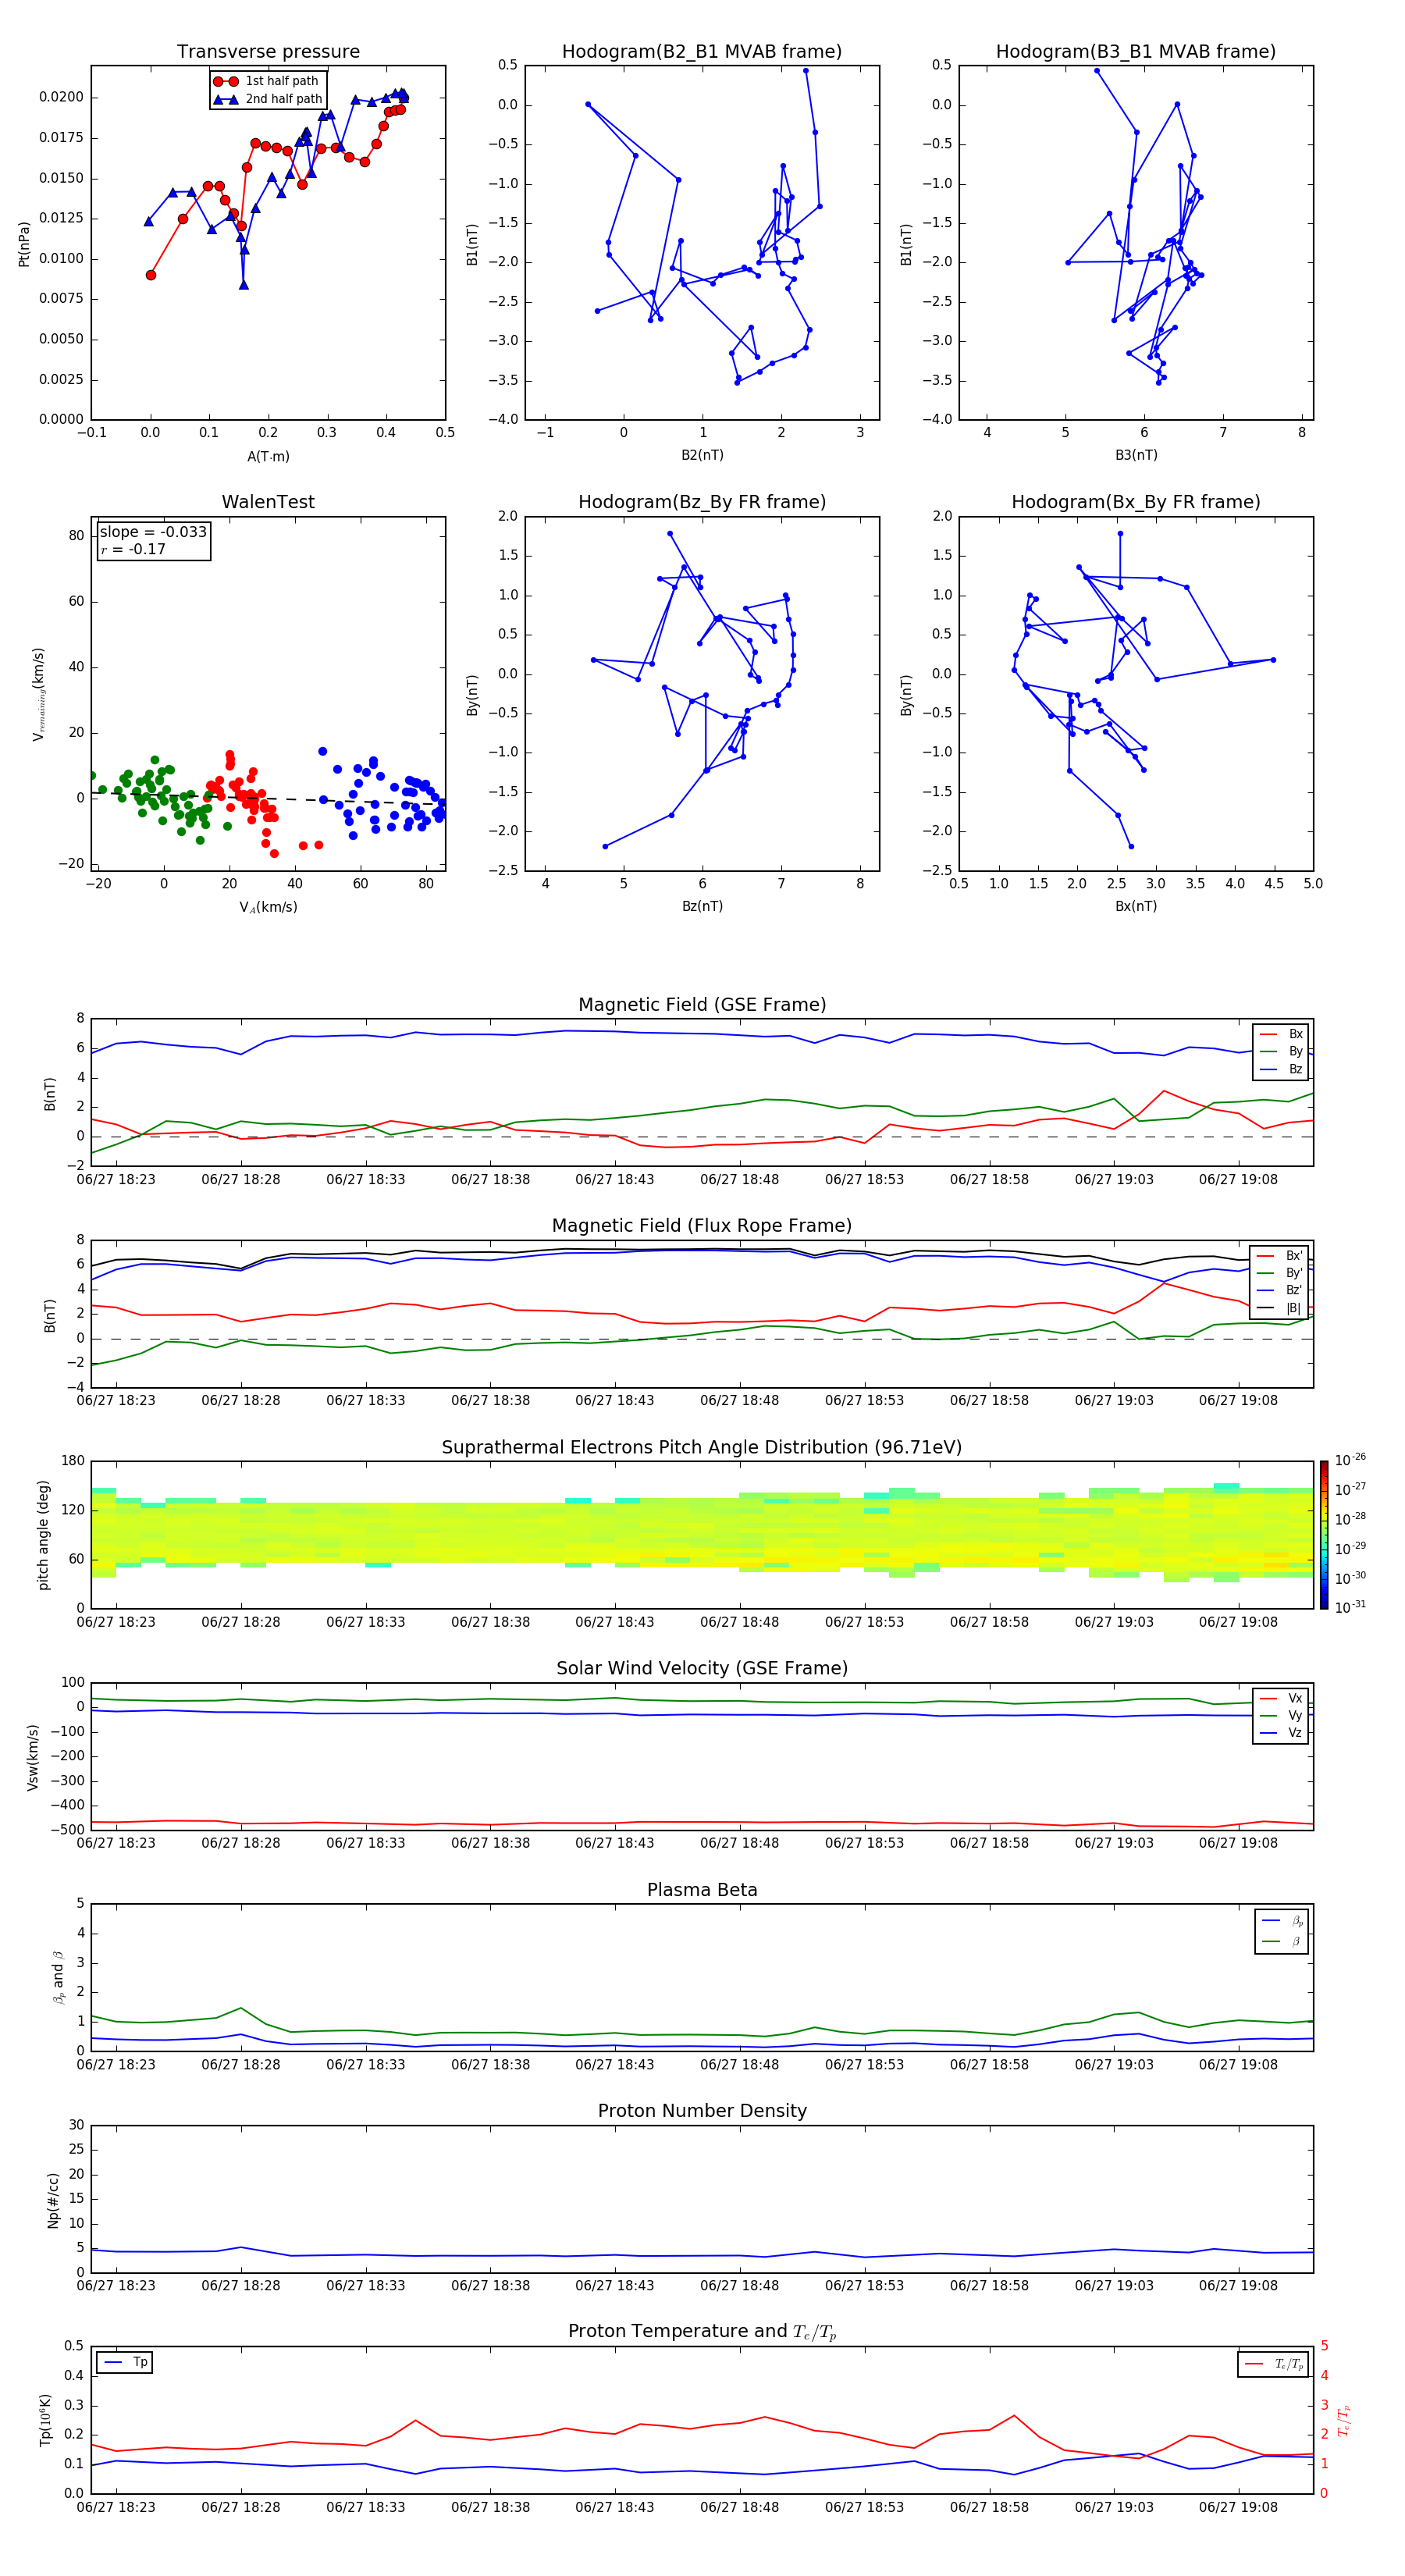1405x2576 pixels.
Task: Click the βp entry in Plasma Beta legend
Action: pos(1282,1921)
